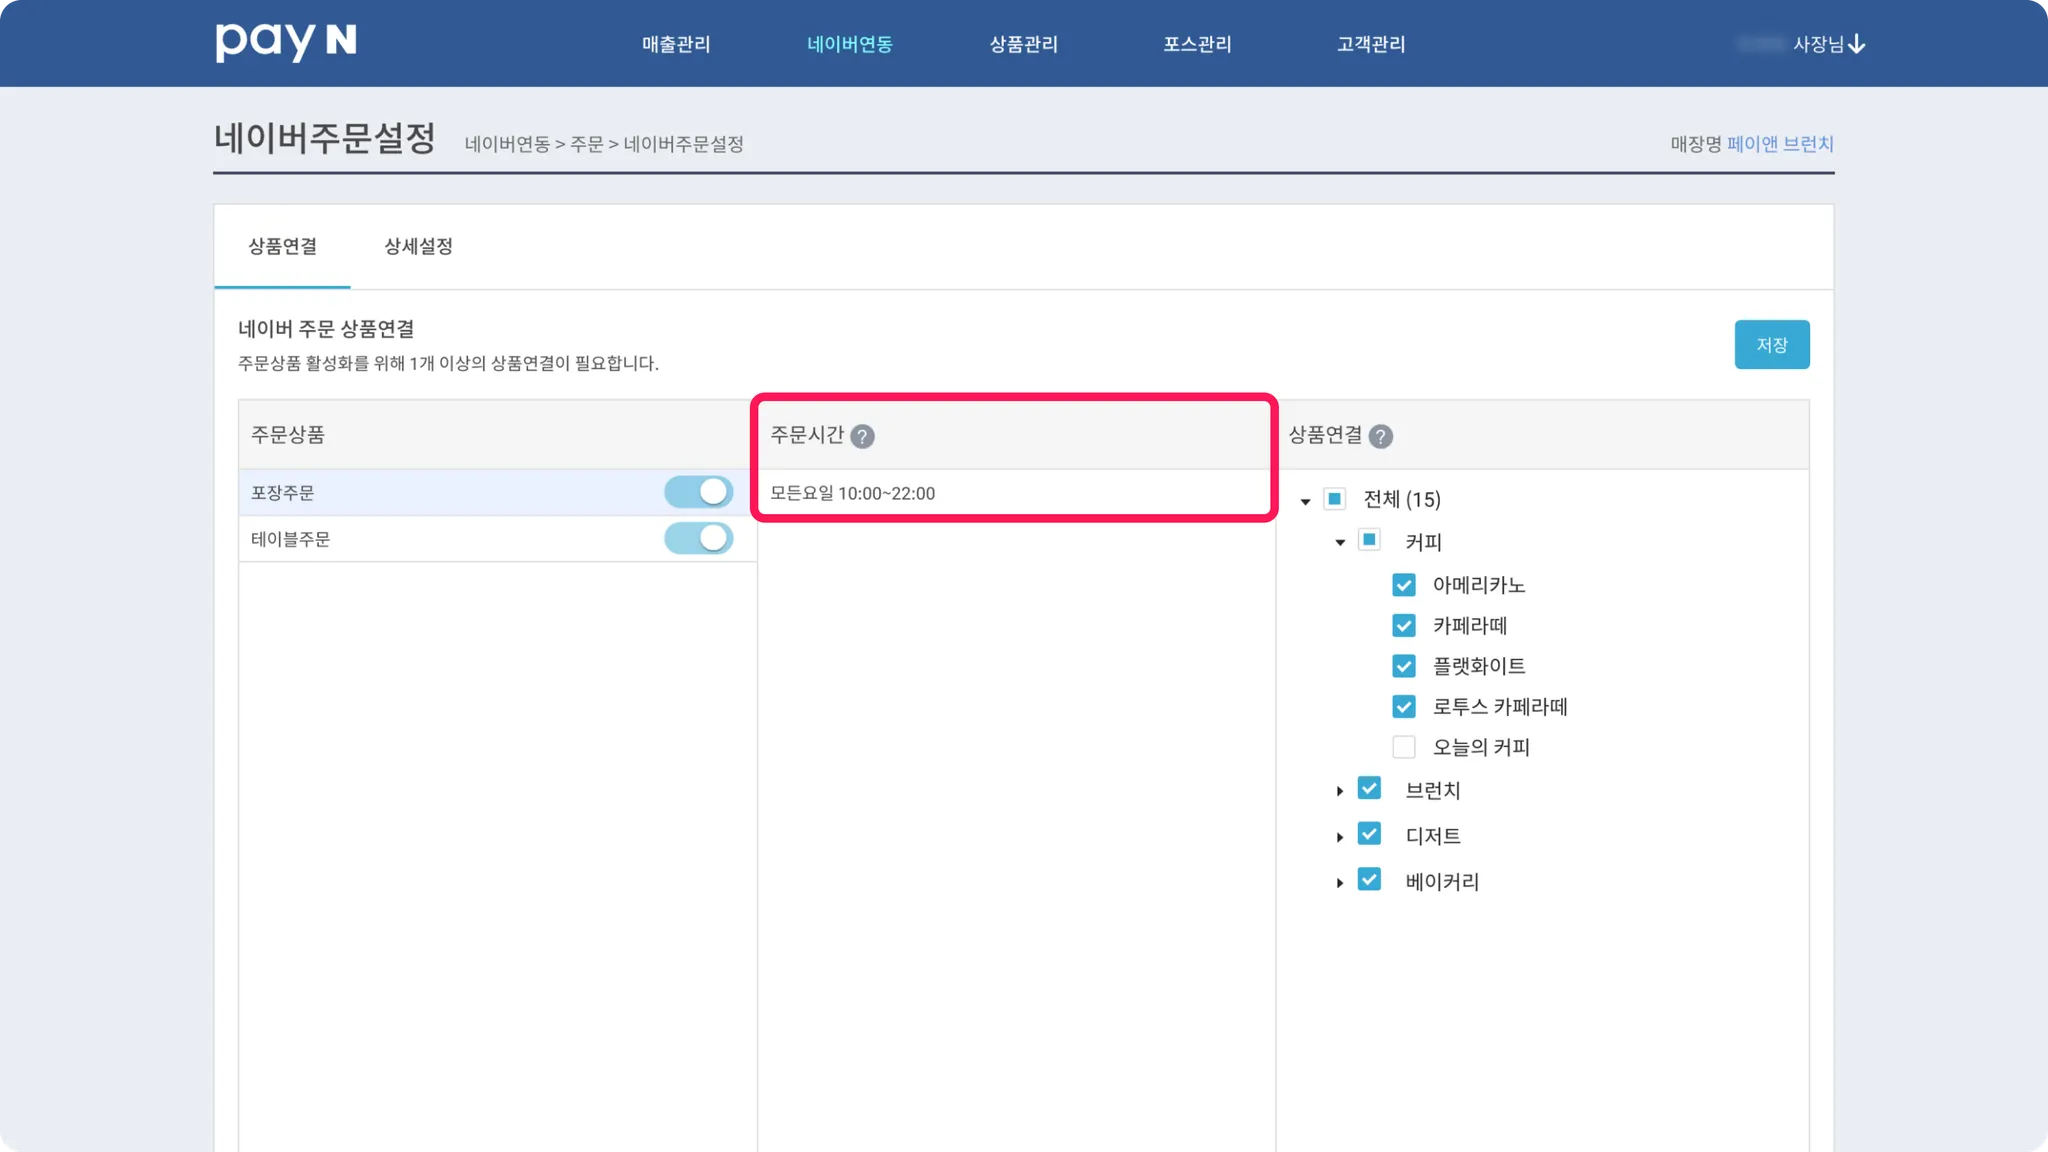Image resolution: width=2048 pixels, height=1152 pixels.
Task: Collapse the 커피 category tree
Action: 1340,542
